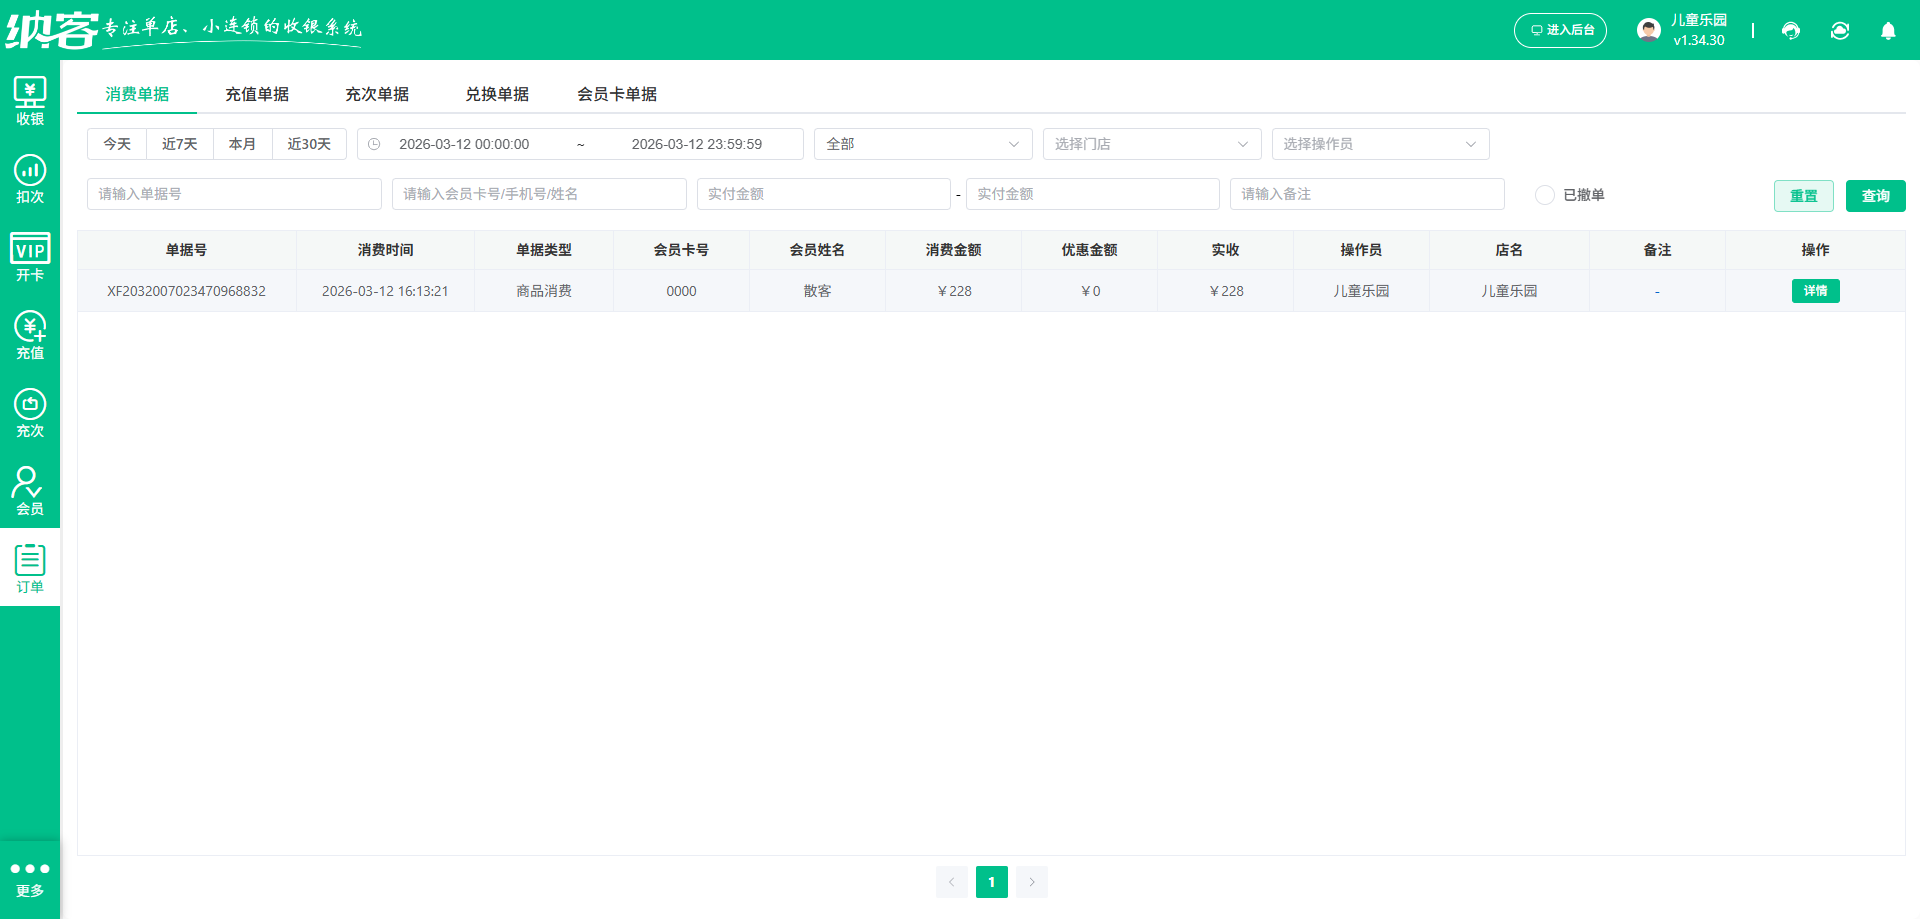Open the notification bell icon
The image size is (1920, 919).
(1888, 31)
